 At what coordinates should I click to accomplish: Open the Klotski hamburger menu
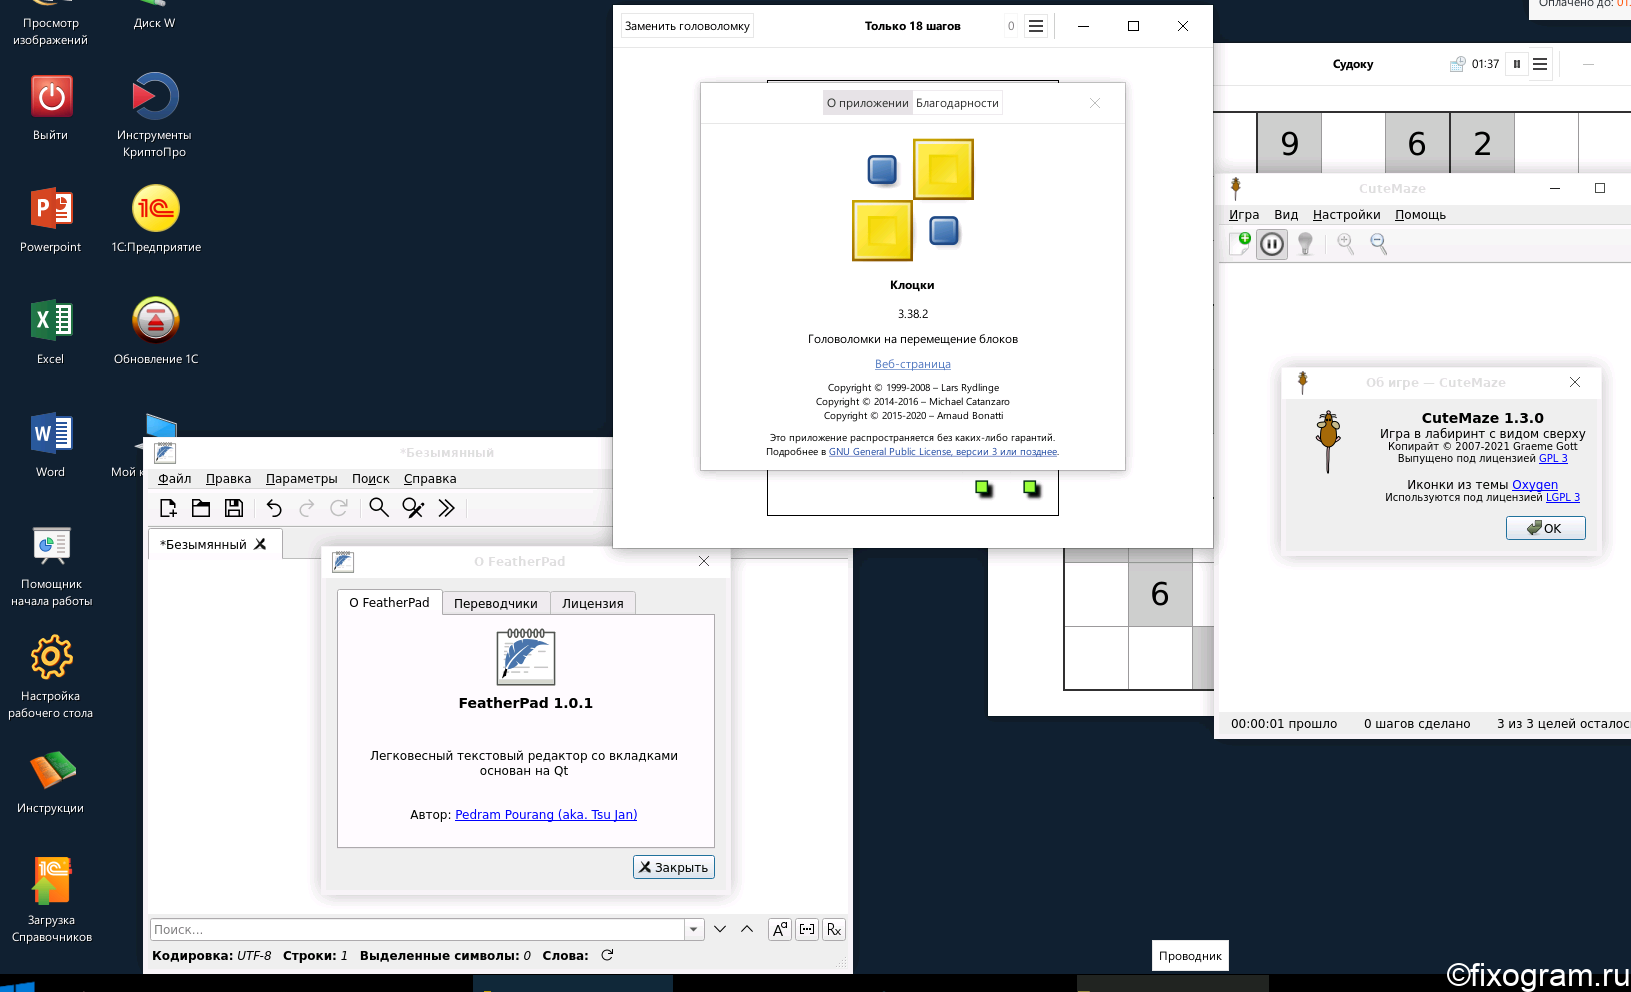point(1036,26)
